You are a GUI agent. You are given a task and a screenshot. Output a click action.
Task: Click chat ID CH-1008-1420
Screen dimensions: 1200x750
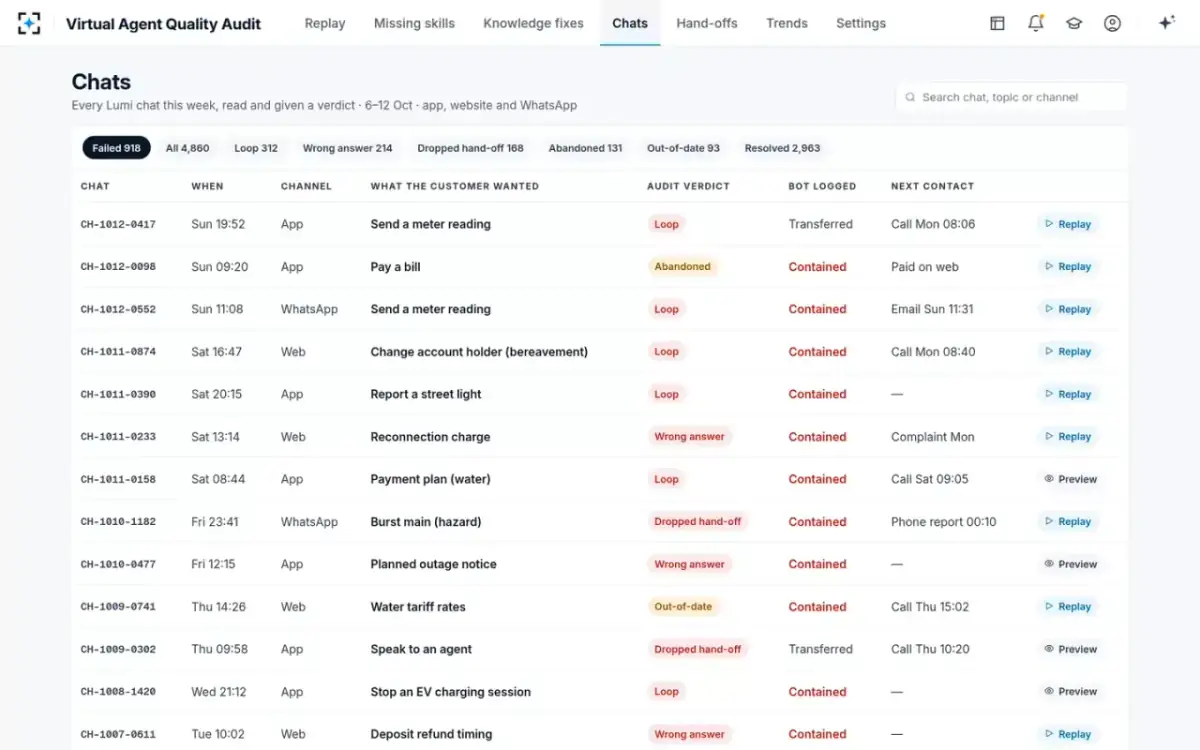click(x=118, y=692)
